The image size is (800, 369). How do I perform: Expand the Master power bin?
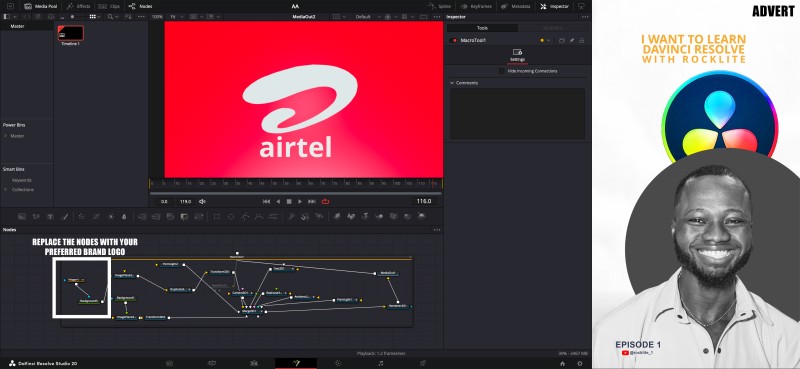5,136
